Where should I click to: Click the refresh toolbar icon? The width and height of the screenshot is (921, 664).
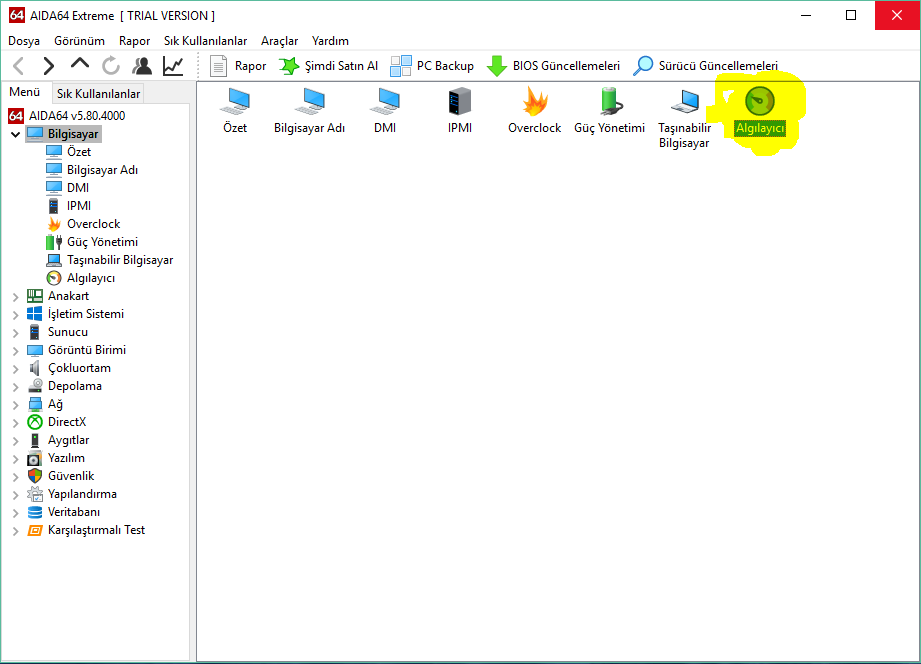pos(110,66)
